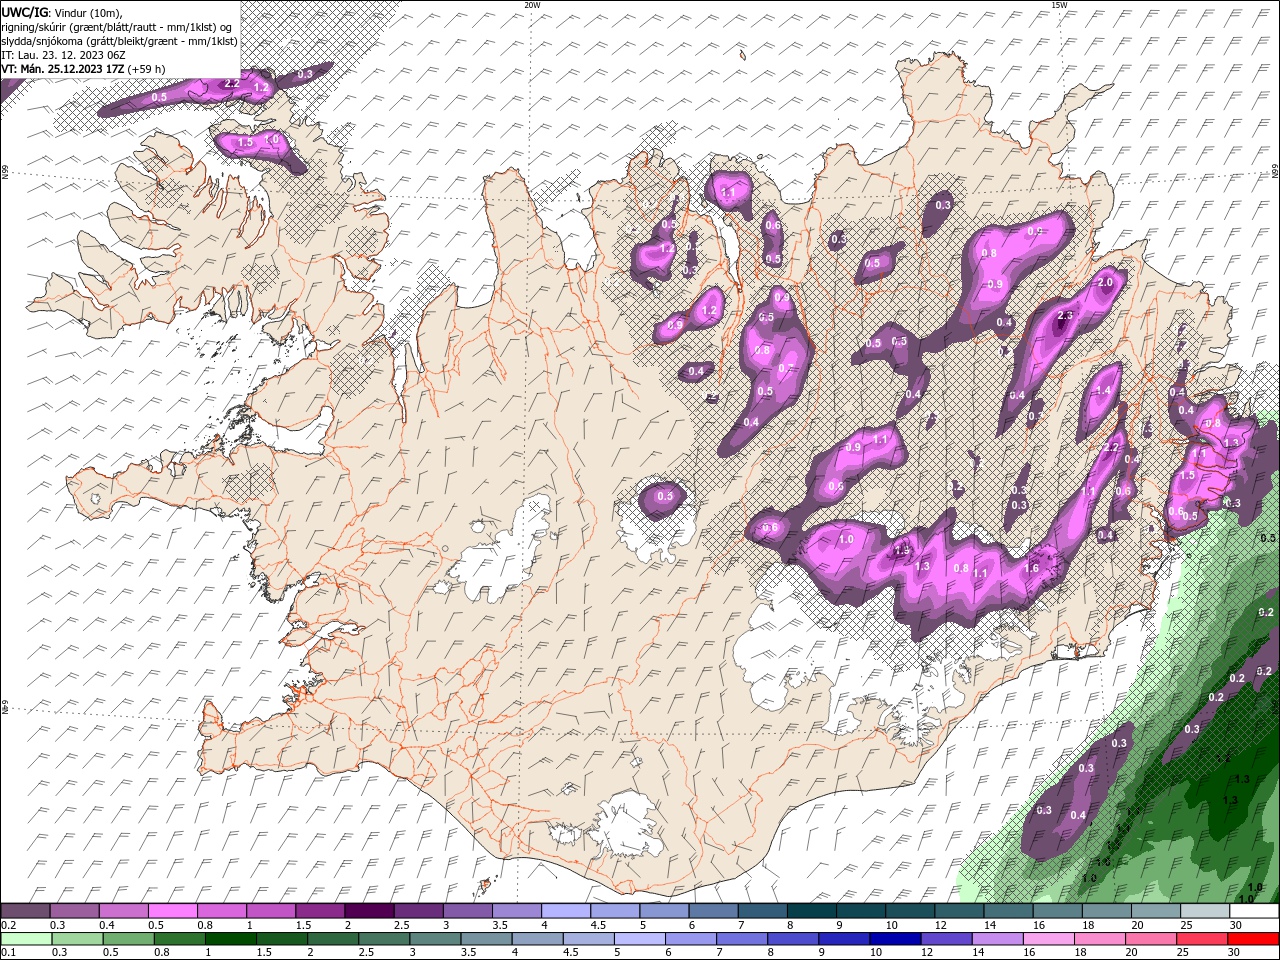
Task: Click the '3.5' label on the upper snow scale
Action: coord(499,925)
